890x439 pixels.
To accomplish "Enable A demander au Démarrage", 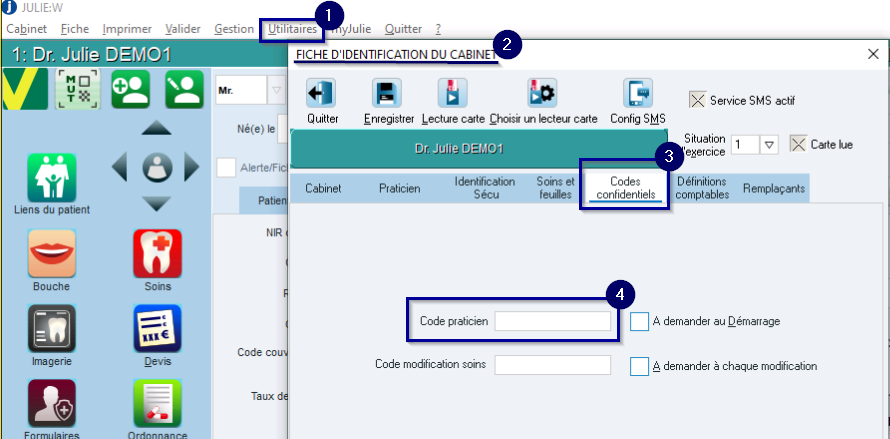I will click(x=639, y=321).
